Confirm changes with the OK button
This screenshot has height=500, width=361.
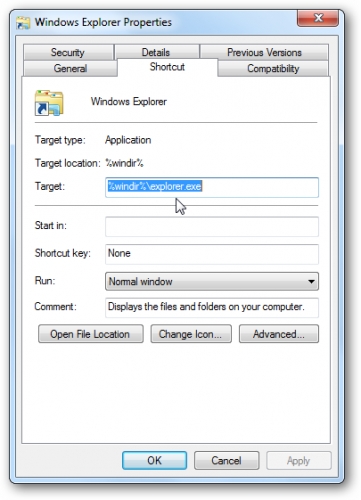click(154, 461)
